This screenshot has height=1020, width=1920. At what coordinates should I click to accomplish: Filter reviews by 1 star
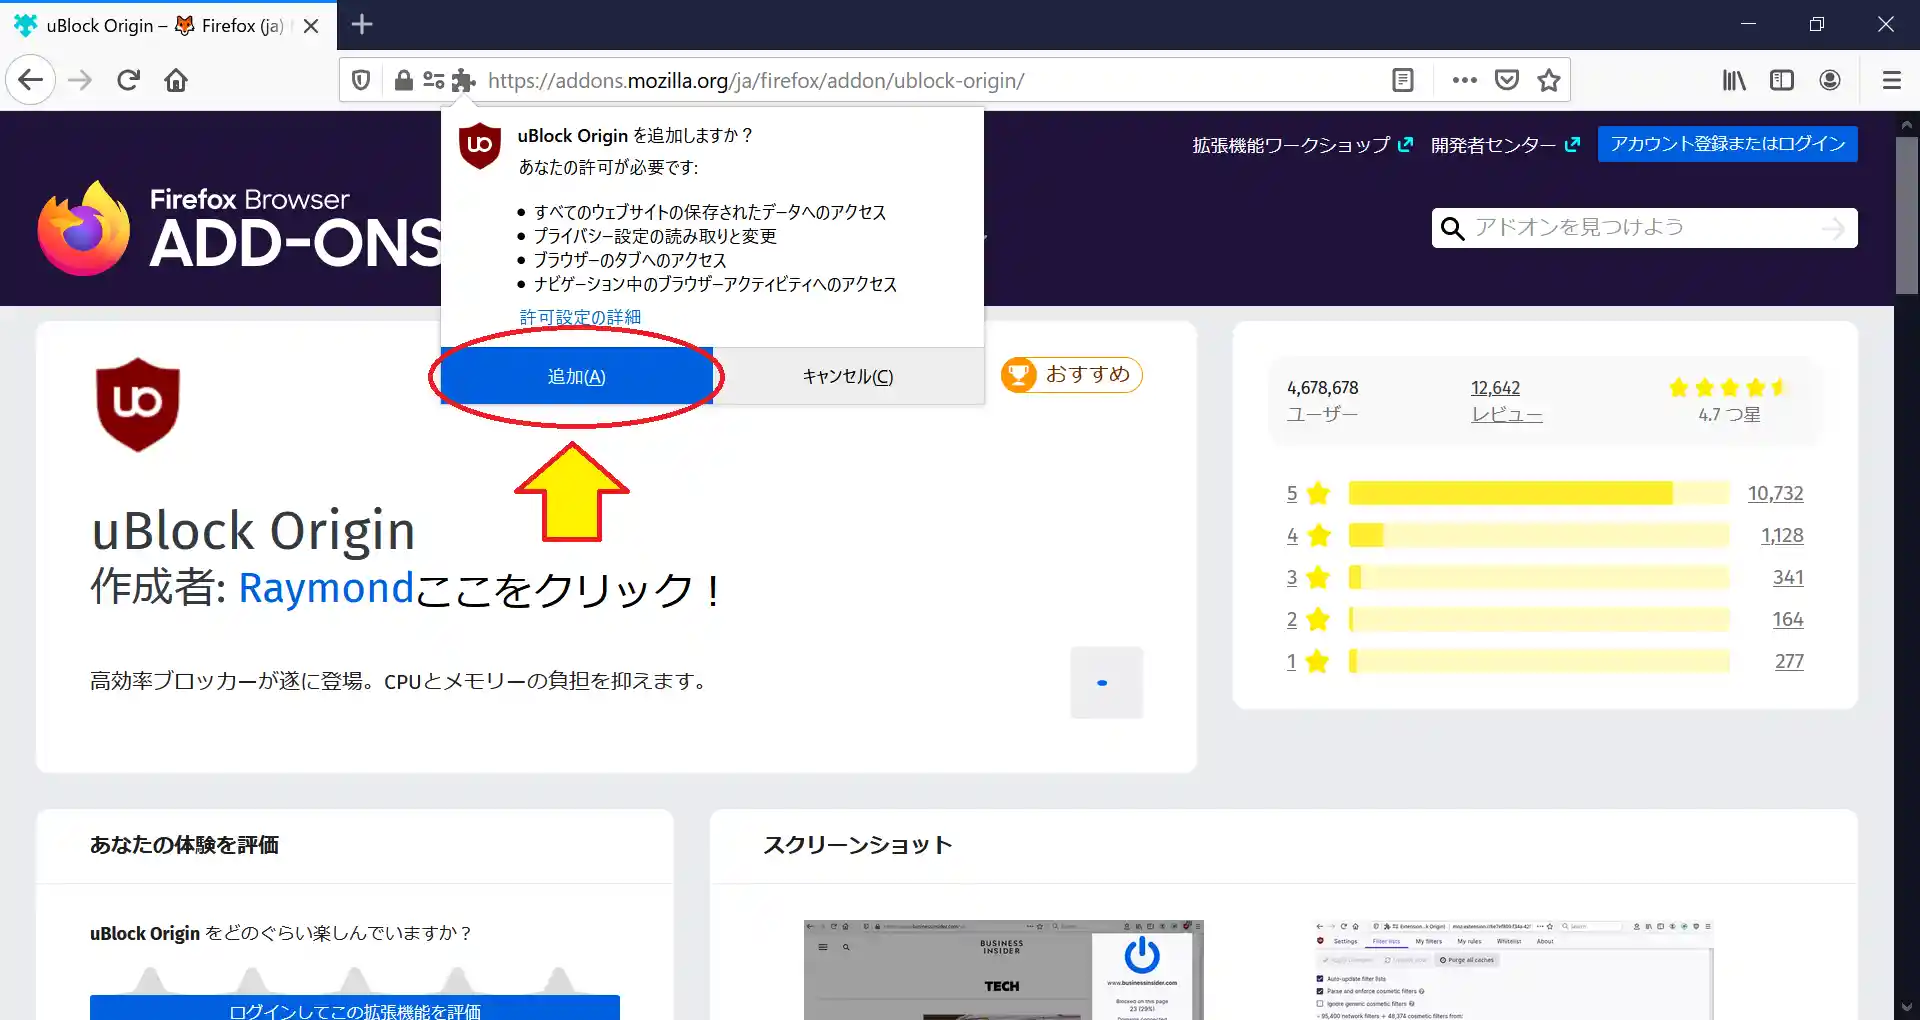tap(1308, 661)
